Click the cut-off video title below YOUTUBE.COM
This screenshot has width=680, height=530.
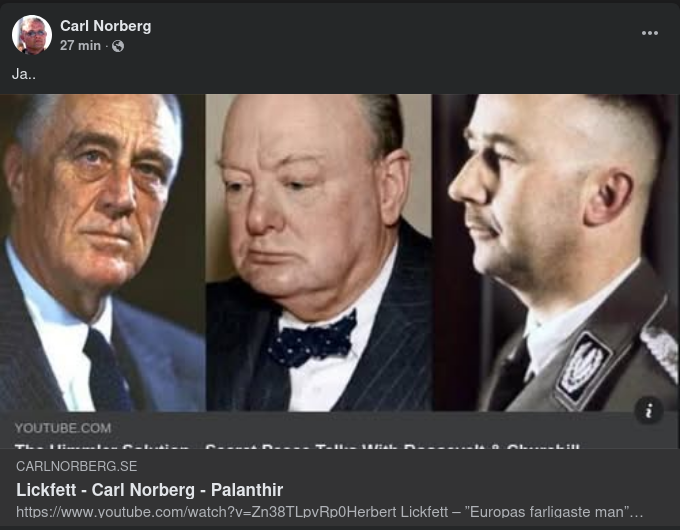point(297,446)
